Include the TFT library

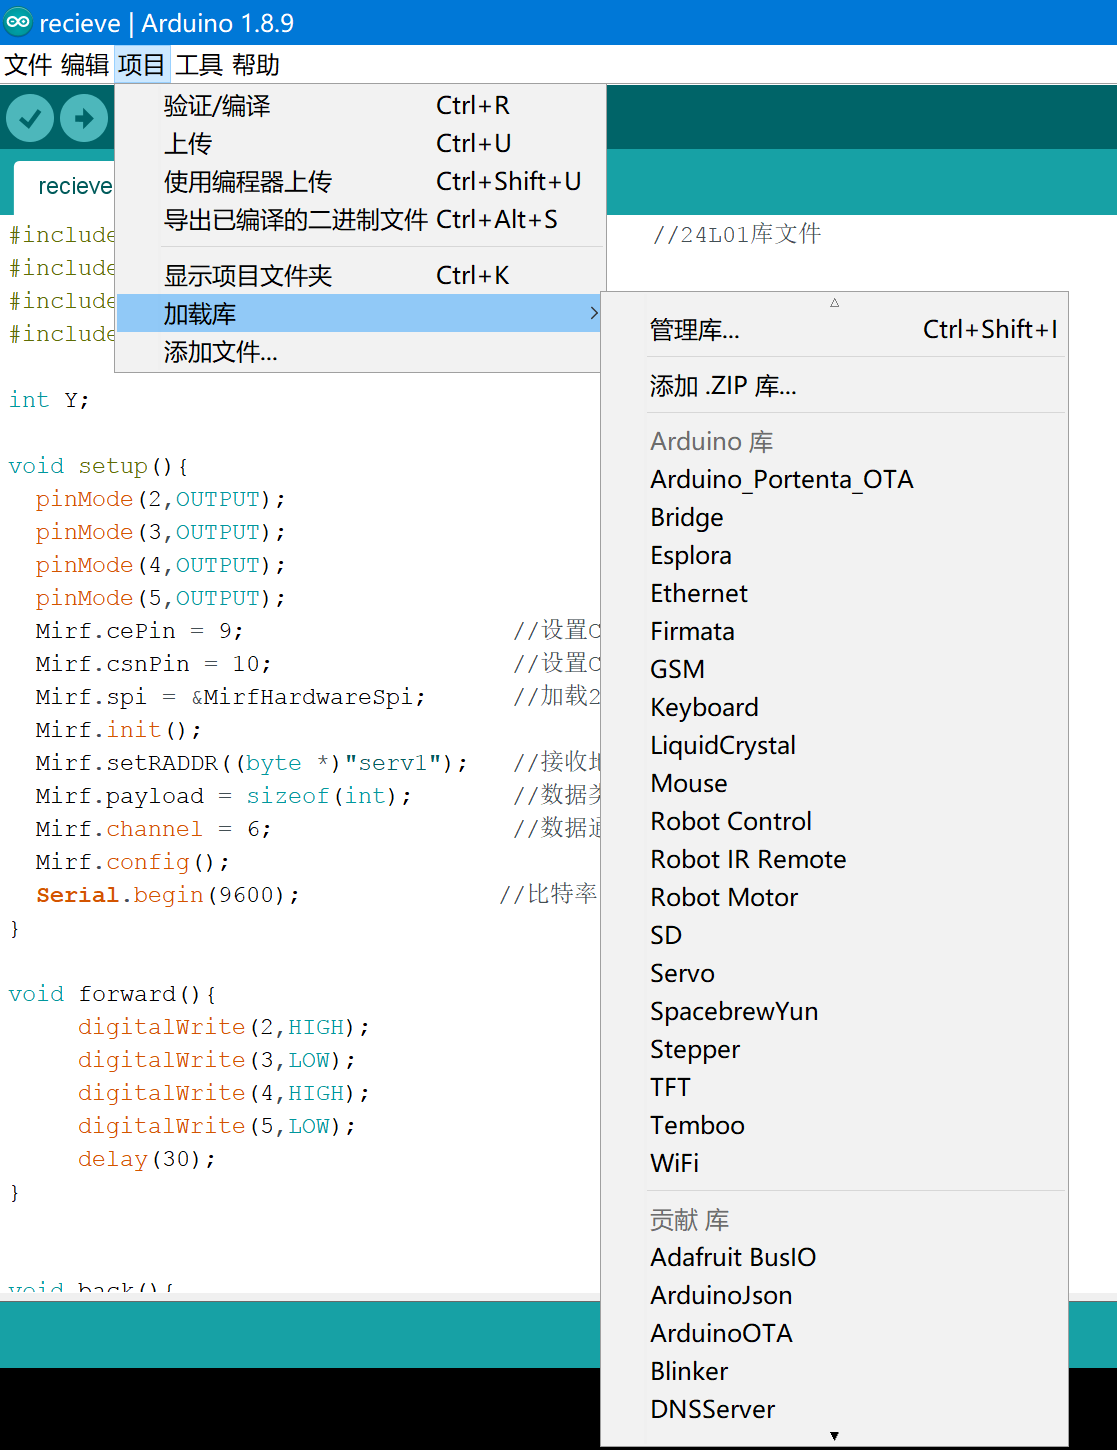click(834, 1087)
